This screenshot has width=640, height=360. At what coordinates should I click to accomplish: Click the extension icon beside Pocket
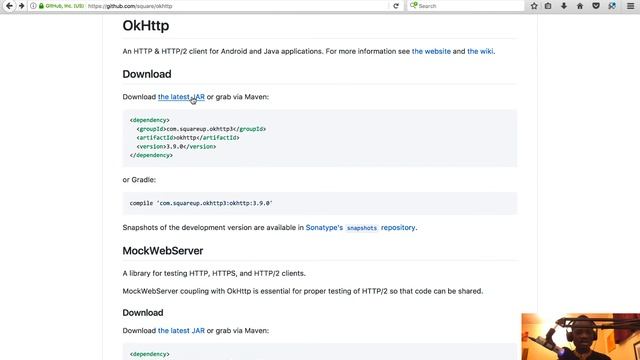612,6
